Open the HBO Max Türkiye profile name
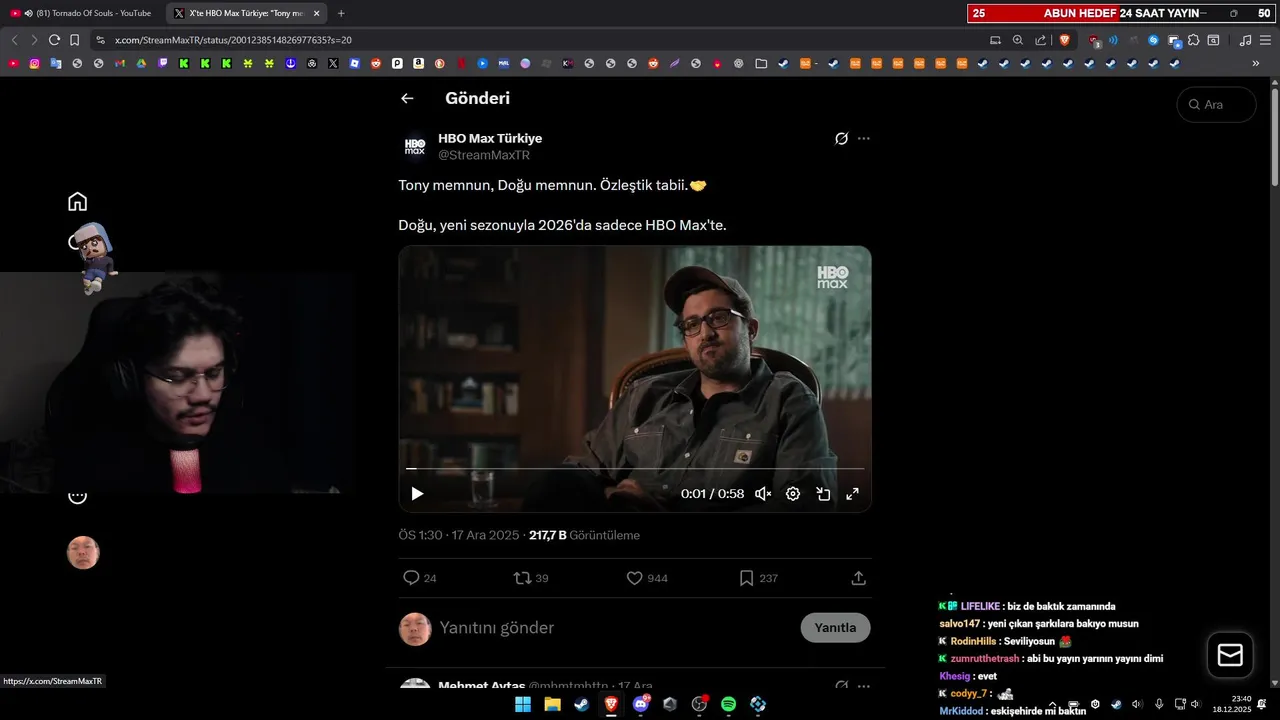1280x720 pixels. pos(490,138)
